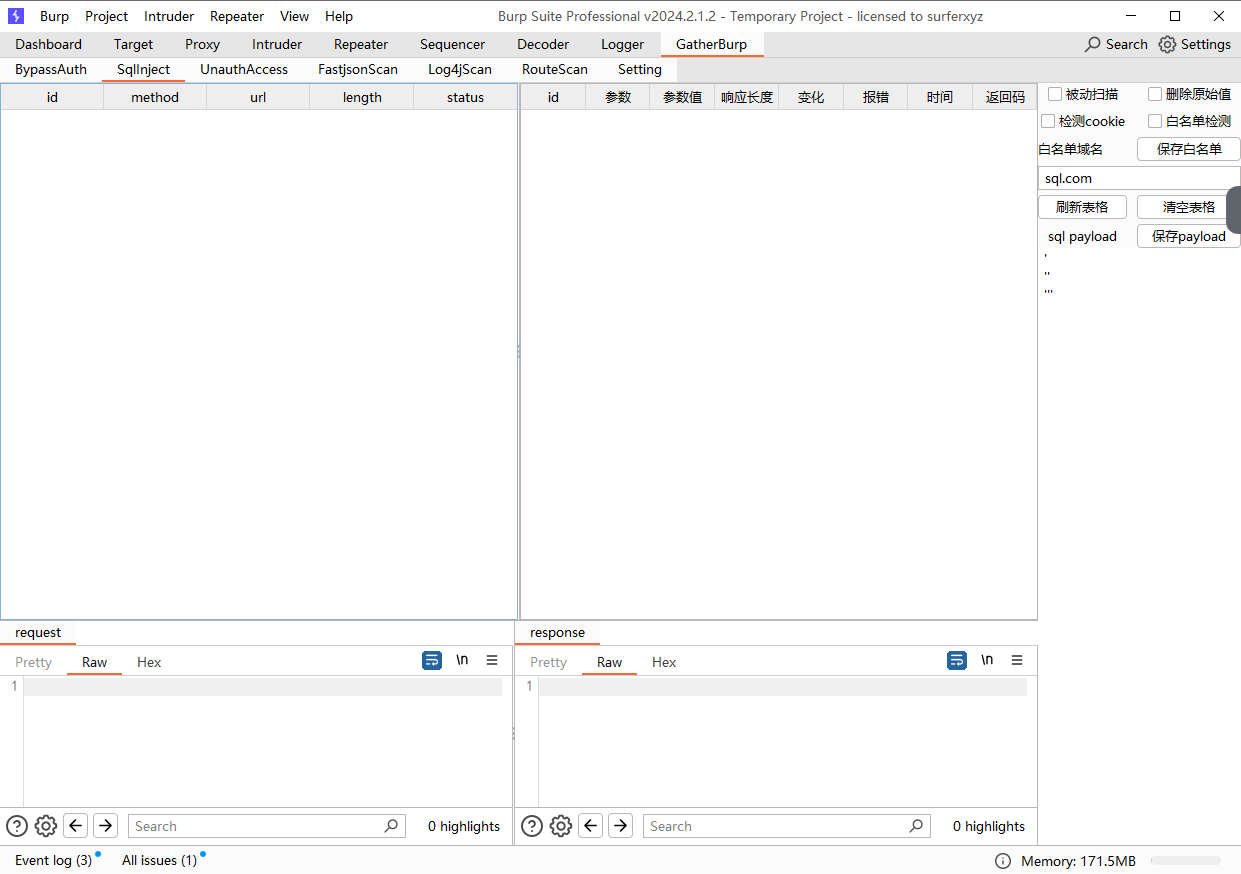Enable the 白名单检测 checkbox
This screenshot has height=874, width=1241.
click(x=1155, y=121)
